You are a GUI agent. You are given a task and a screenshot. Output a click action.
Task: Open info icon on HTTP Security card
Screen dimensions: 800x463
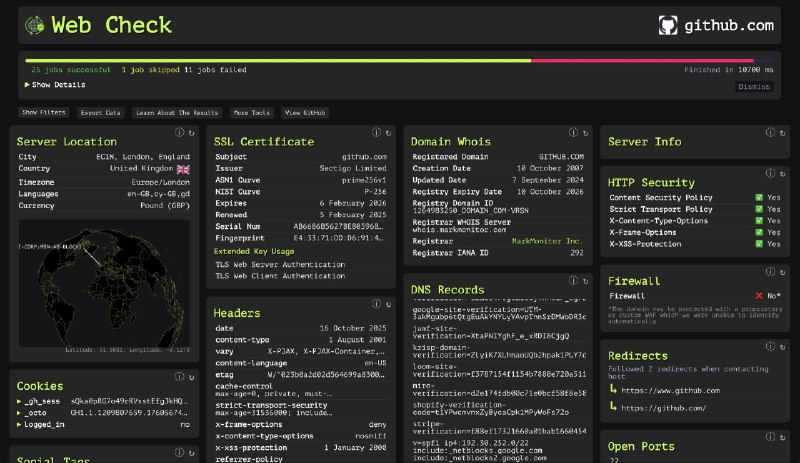tap(769, 174)
